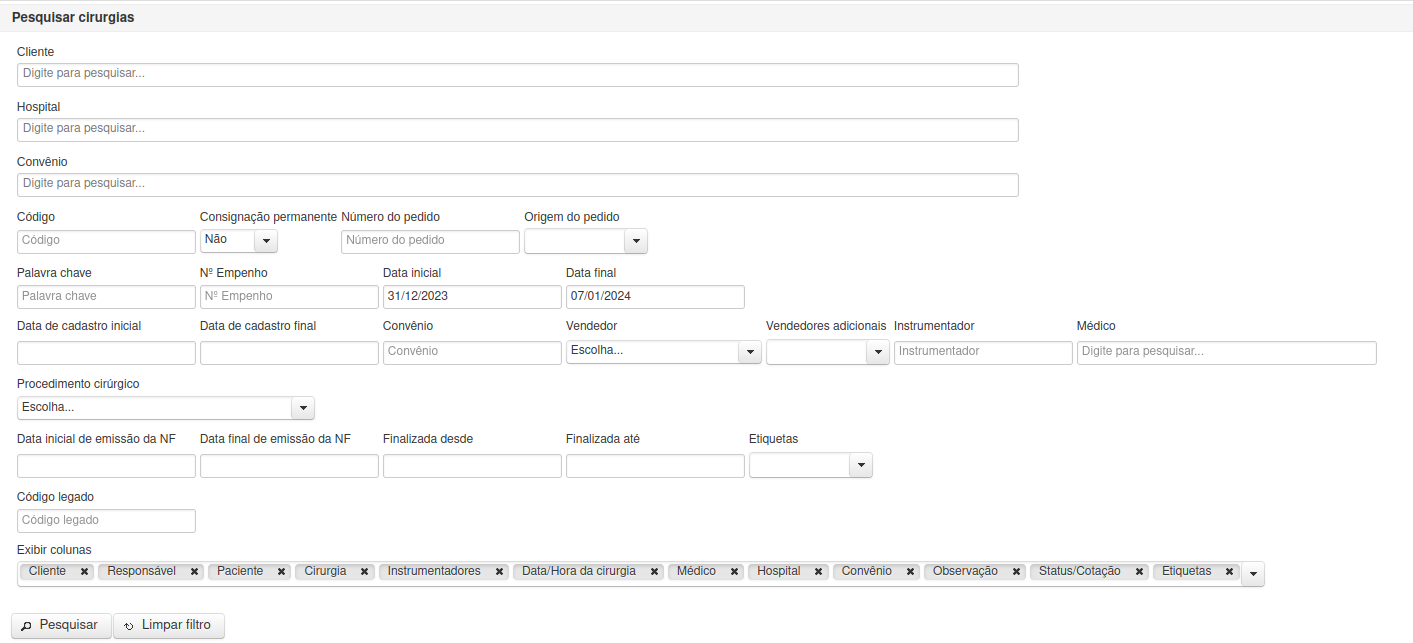Click the Pesquisar button
This screenshot has height=643, width=1413.
click(61, 625)
